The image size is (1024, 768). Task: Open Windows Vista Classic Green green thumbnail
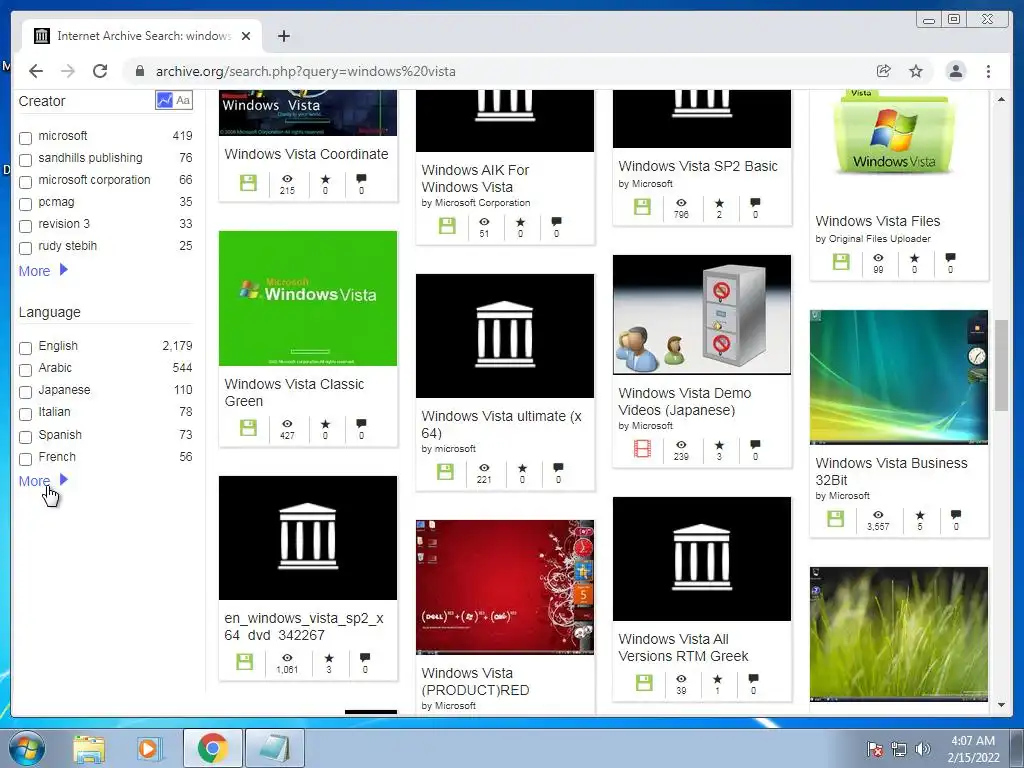[x=308, y=298]
